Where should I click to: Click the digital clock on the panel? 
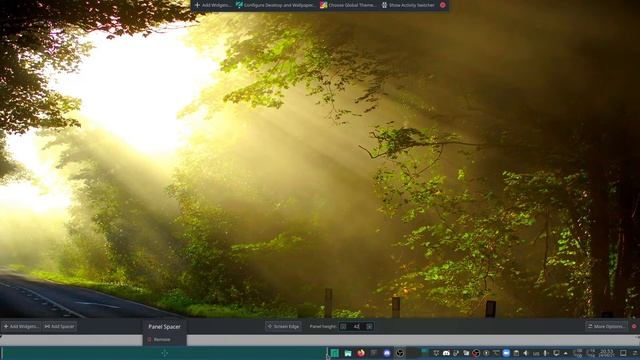pos(607,353)
